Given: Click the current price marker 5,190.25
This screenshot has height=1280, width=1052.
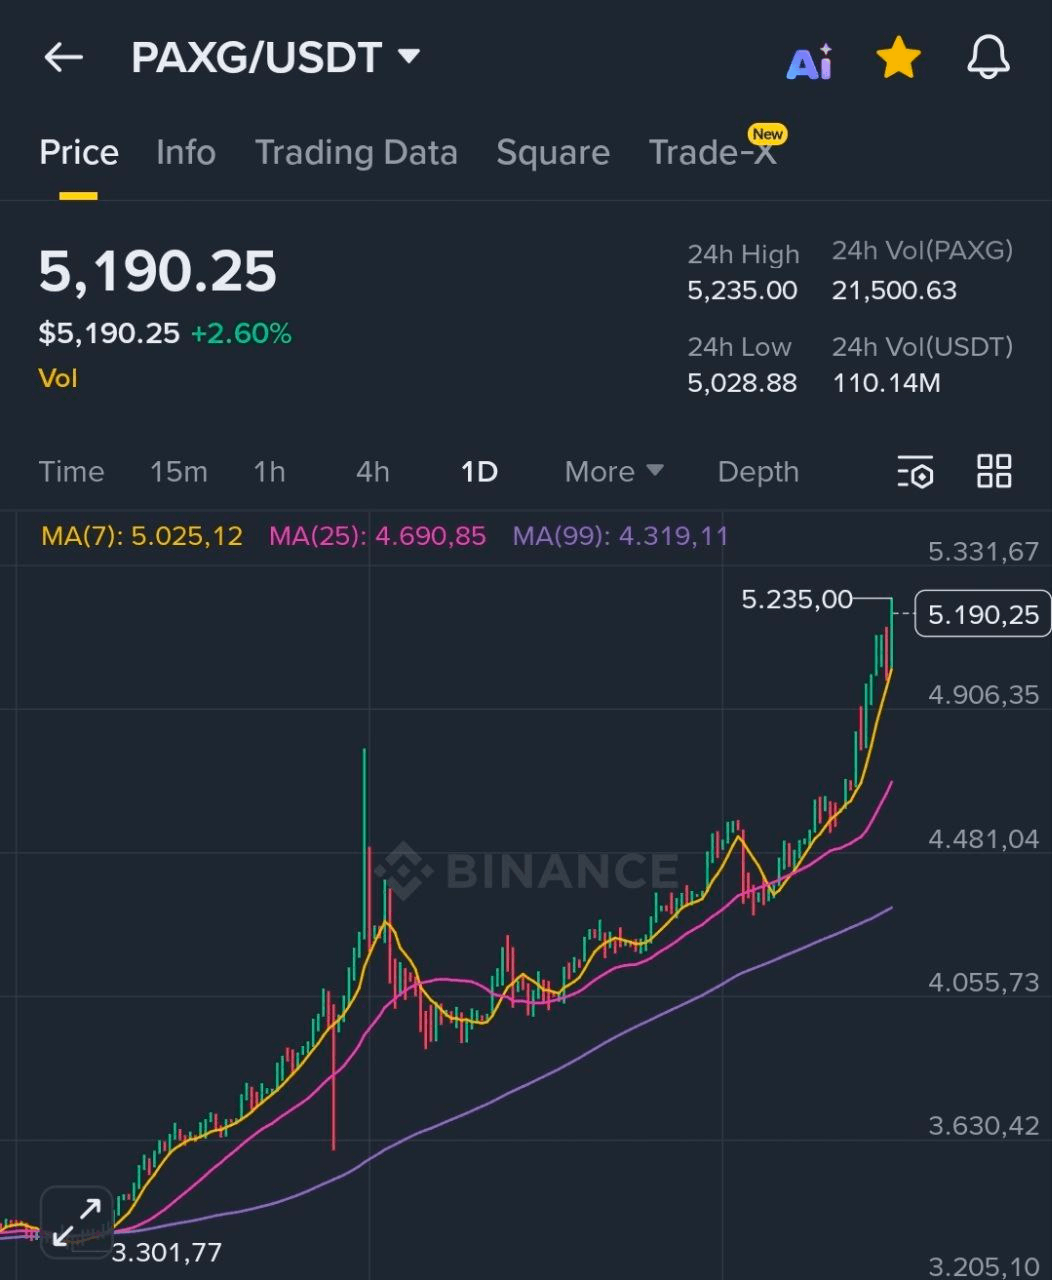Looking at the screenshot, I should [981, 614].
